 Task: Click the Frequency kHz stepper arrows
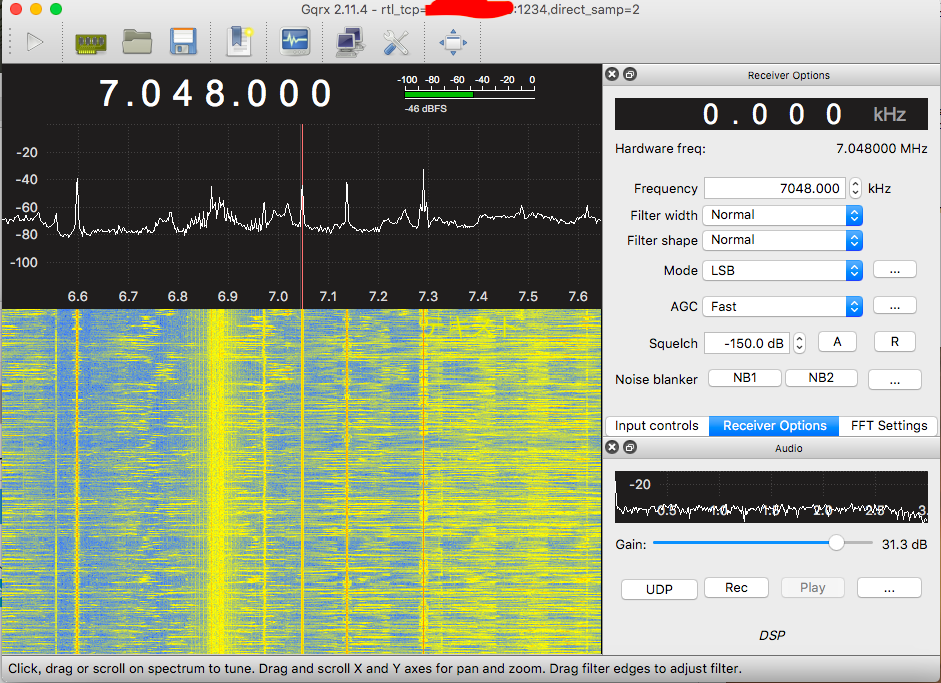click(856, 188)
